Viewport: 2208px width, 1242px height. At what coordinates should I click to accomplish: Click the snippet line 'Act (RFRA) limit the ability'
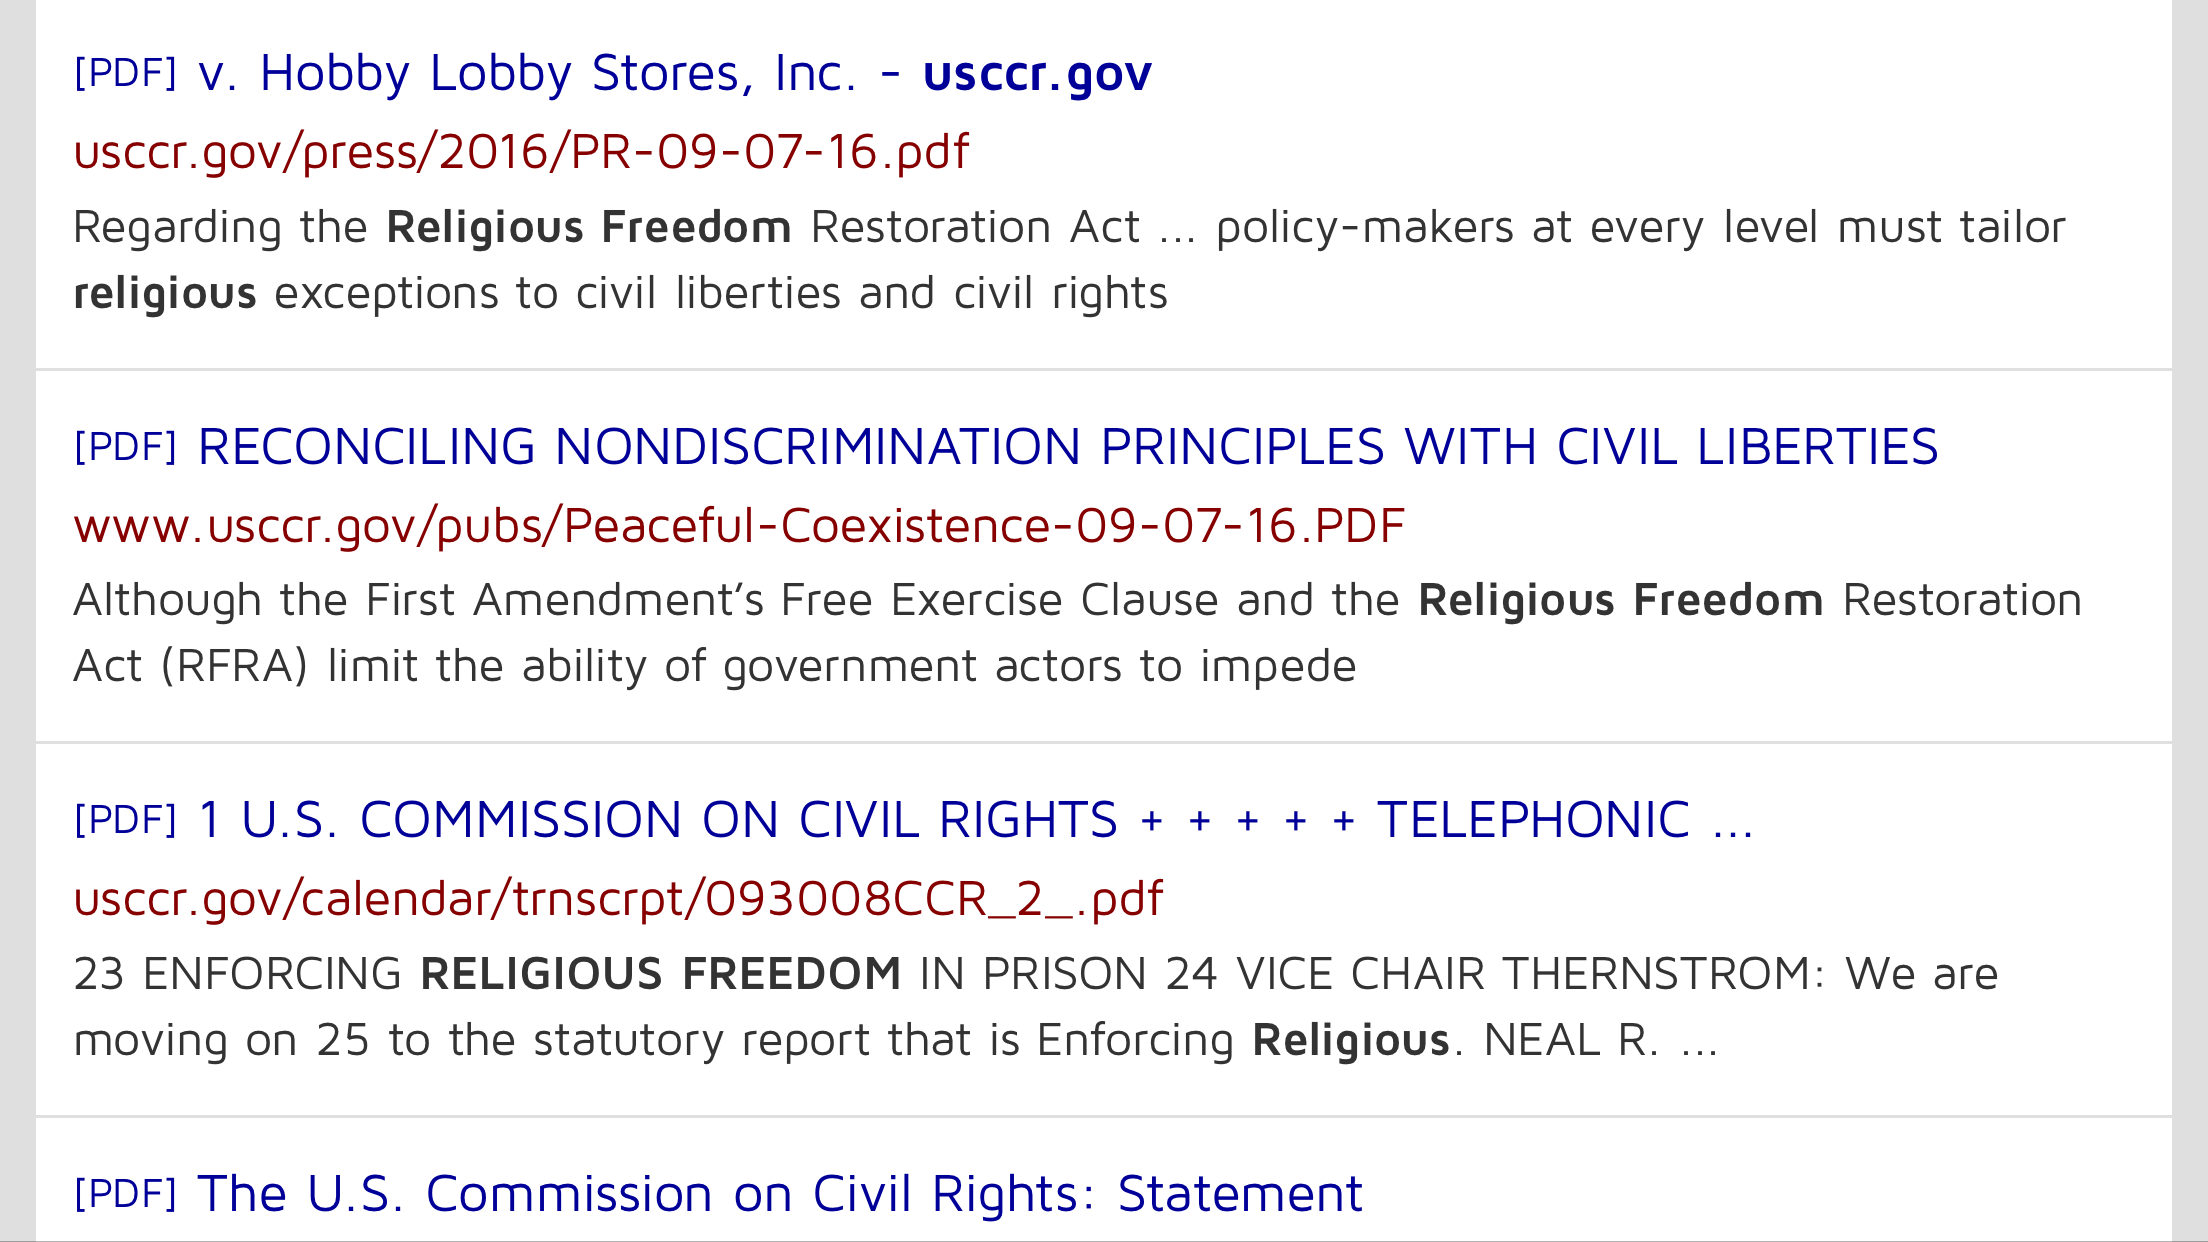pyautogui.click(x=715, y=667)
